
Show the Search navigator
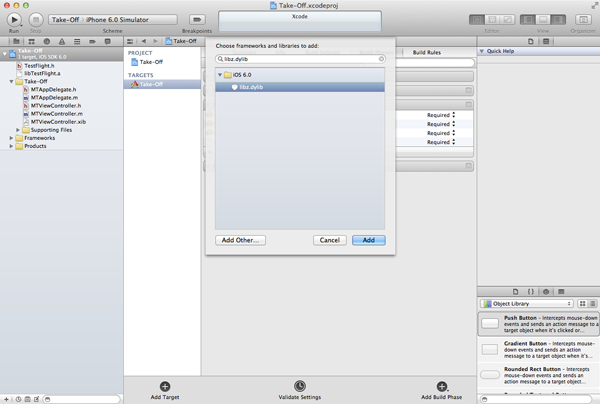pyautogui.click(x=47, y=41)
